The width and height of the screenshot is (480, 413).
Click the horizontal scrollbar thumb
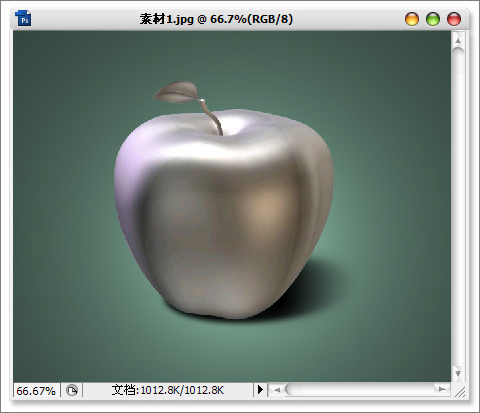(x=359, y=389)
